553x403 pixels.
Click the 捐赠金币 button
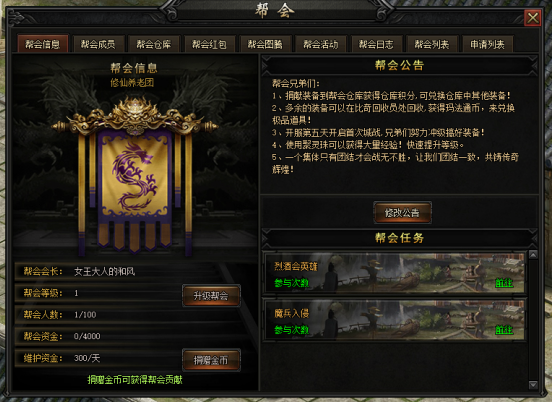pyautogui.click(x=211, y=360)
